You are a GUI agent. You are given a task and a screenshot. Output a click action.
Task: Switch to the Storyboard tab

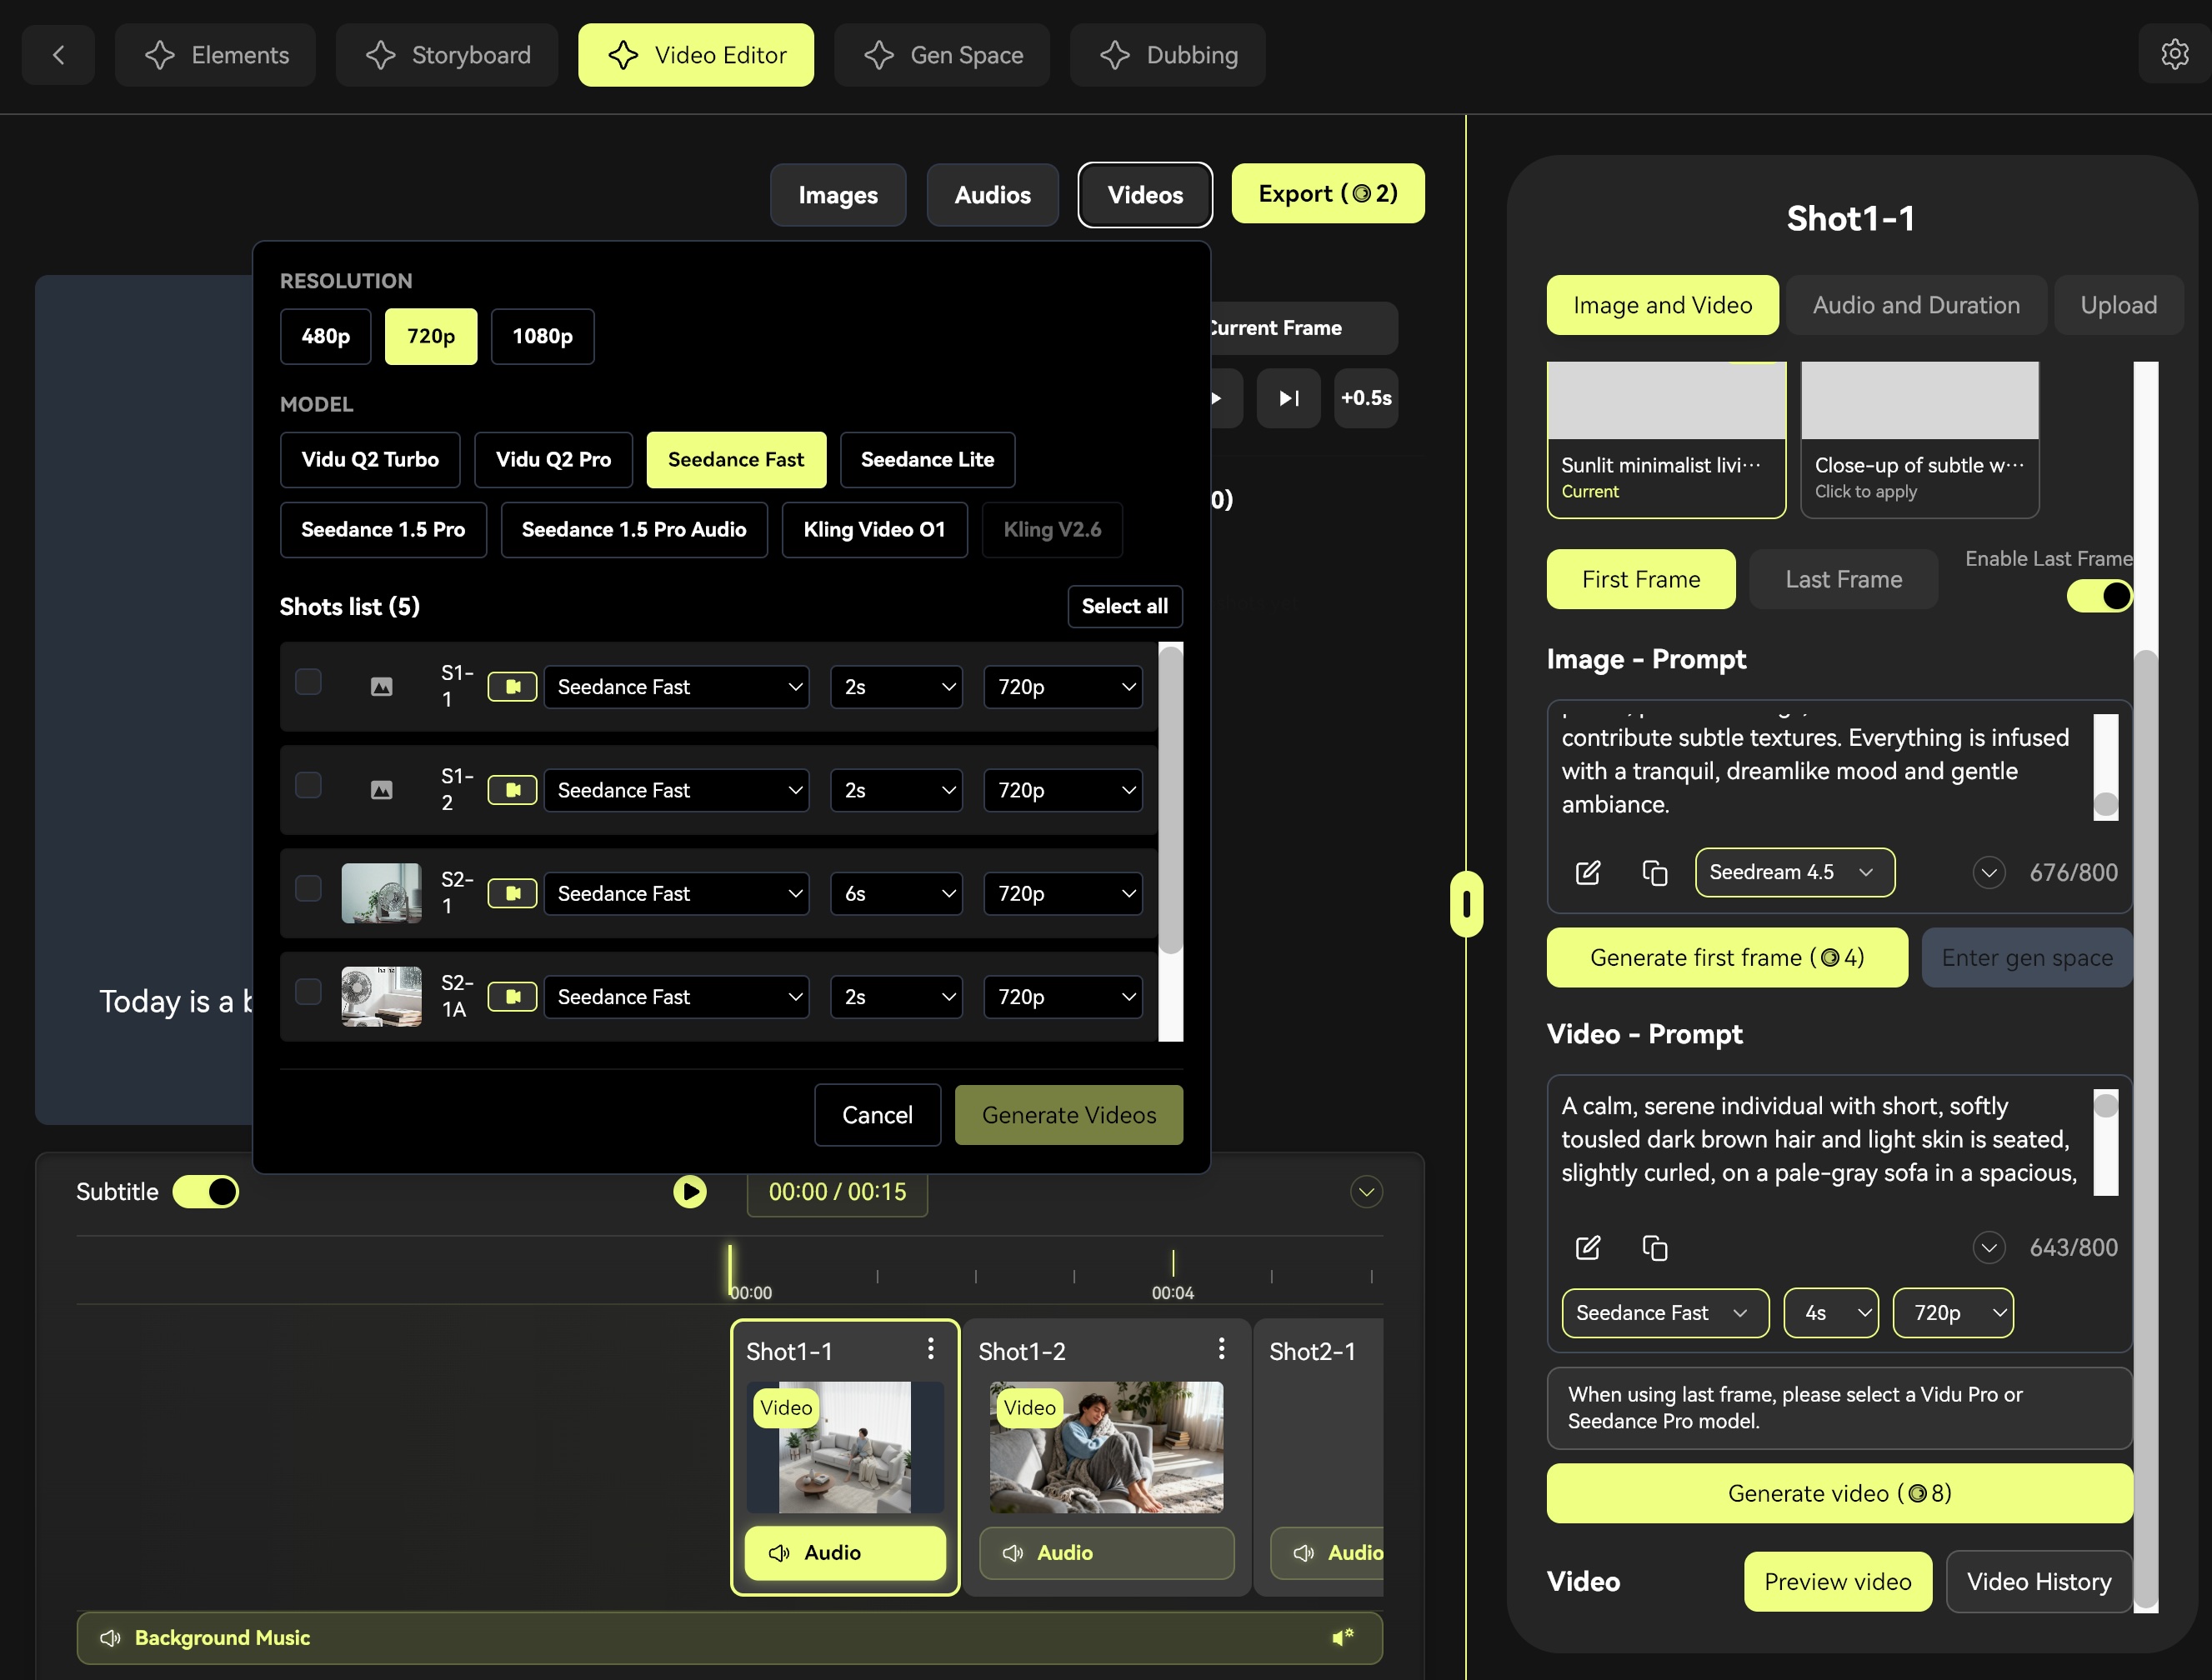coord(447,55)
